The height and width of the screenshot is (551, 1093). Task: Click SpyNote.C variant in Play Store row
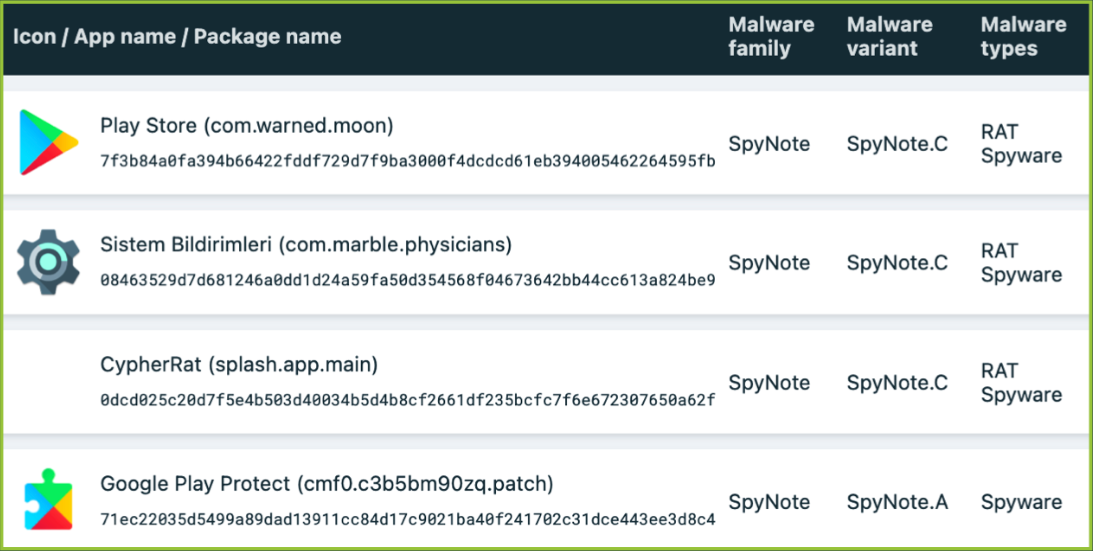coord(897,144)
